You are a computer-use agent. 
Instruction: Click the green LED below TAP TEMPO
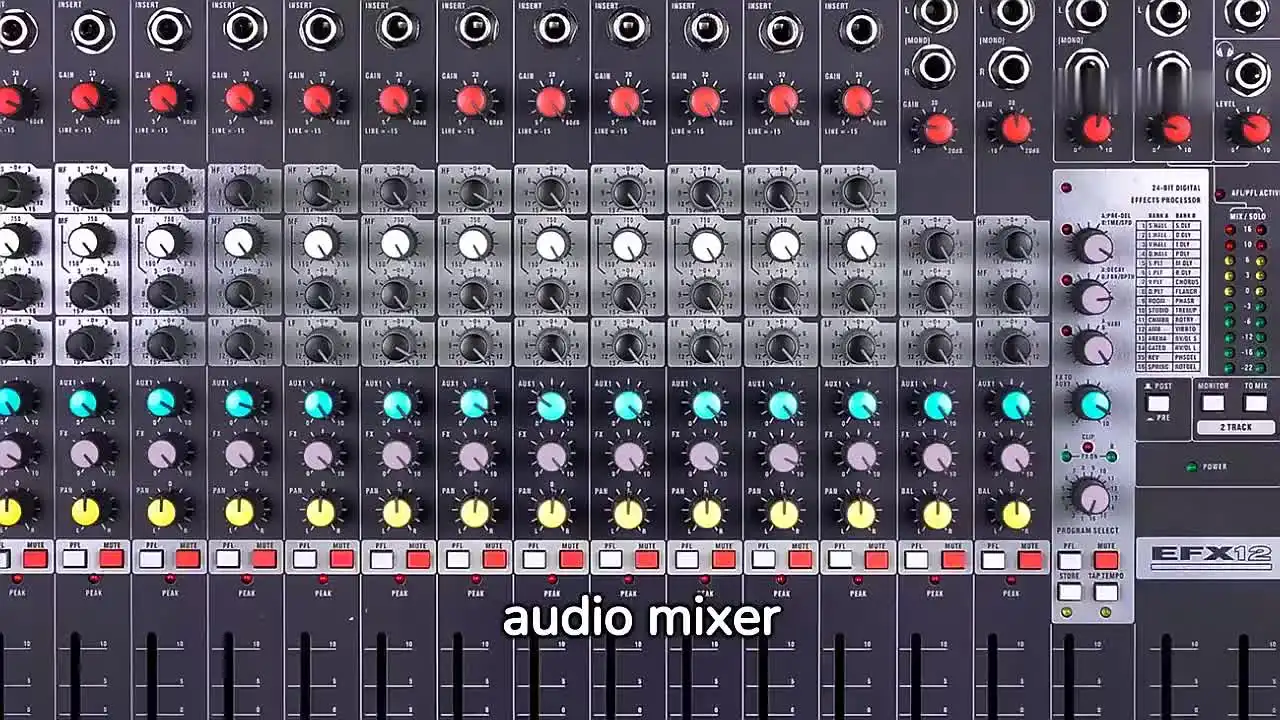[1106, 612]
